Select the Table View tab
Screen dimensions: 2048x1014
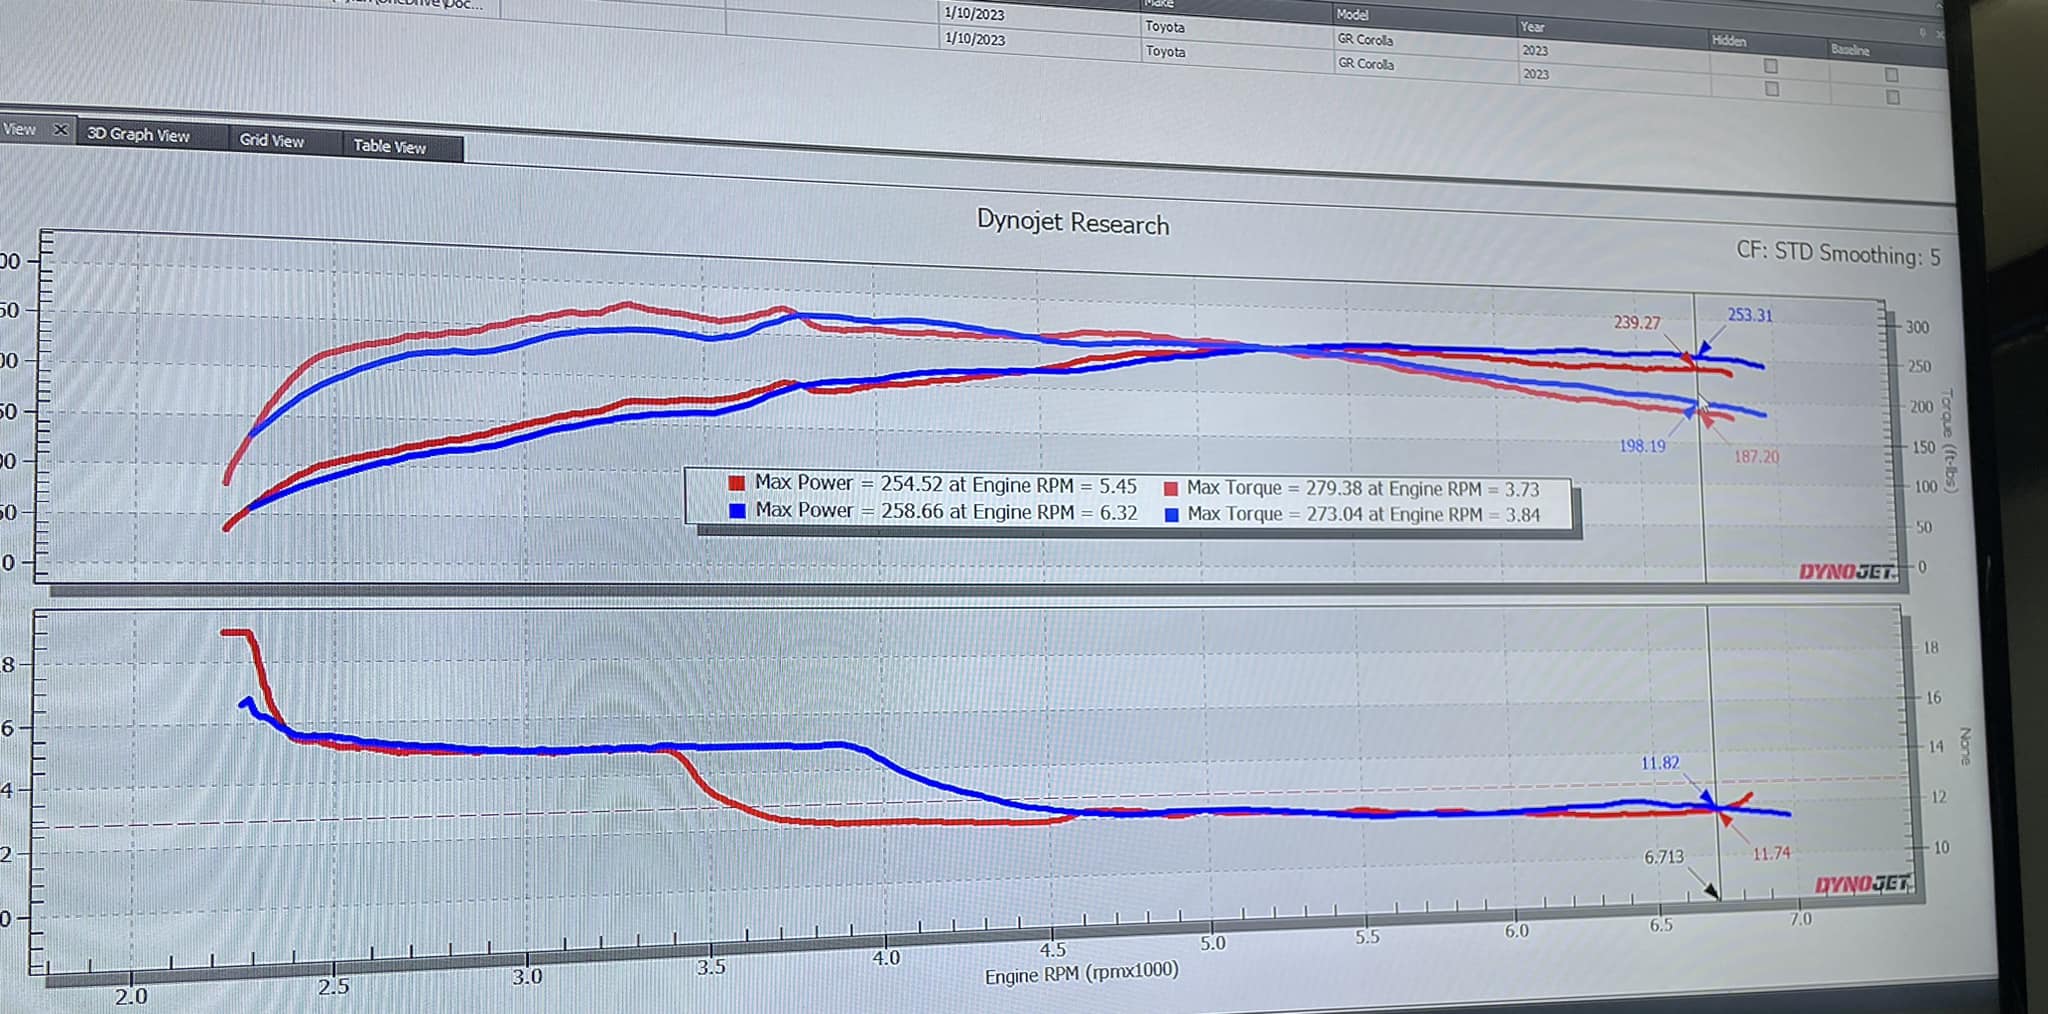pyautogui.click(x=389, y=146)
